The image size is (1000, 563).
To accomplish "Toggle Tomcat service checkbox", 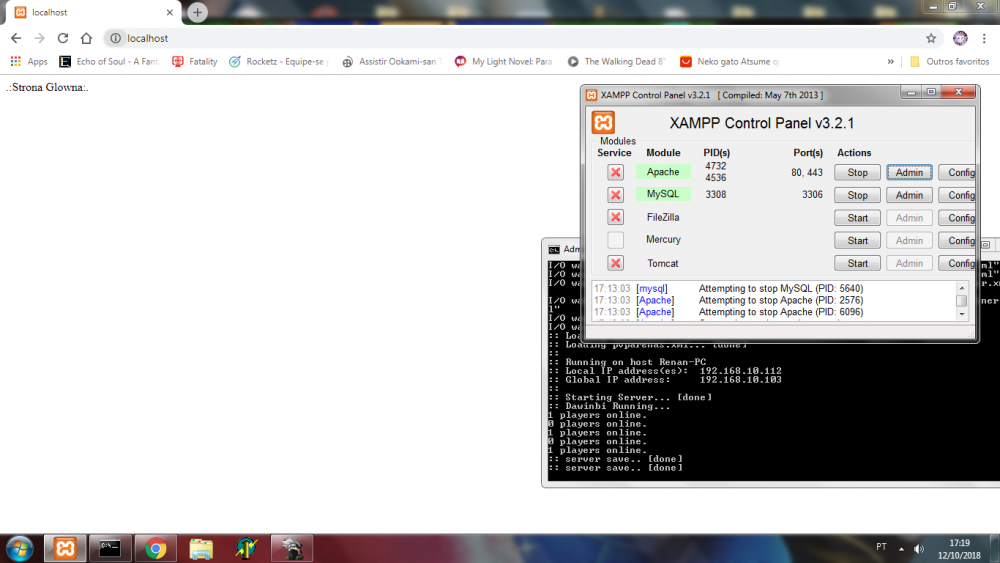I will tap(615, 263).
